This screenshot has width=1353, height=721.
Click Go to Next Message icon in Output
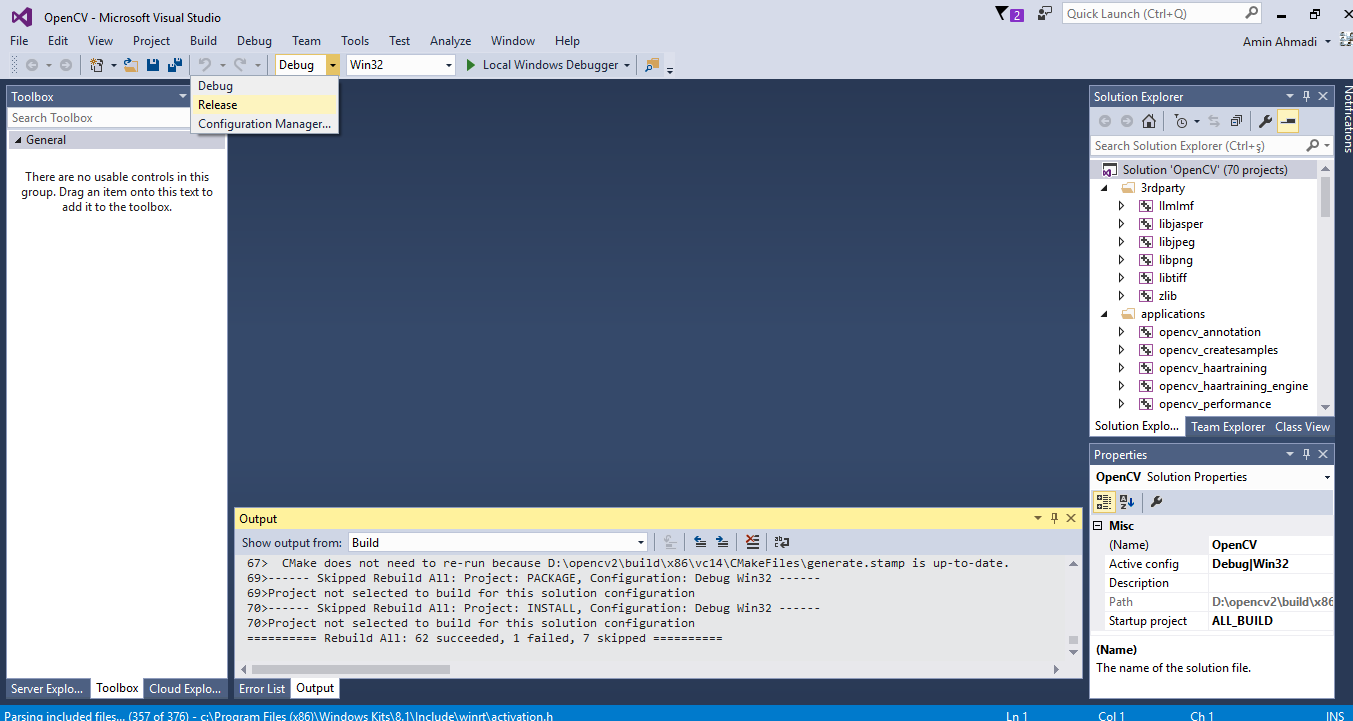722,542
